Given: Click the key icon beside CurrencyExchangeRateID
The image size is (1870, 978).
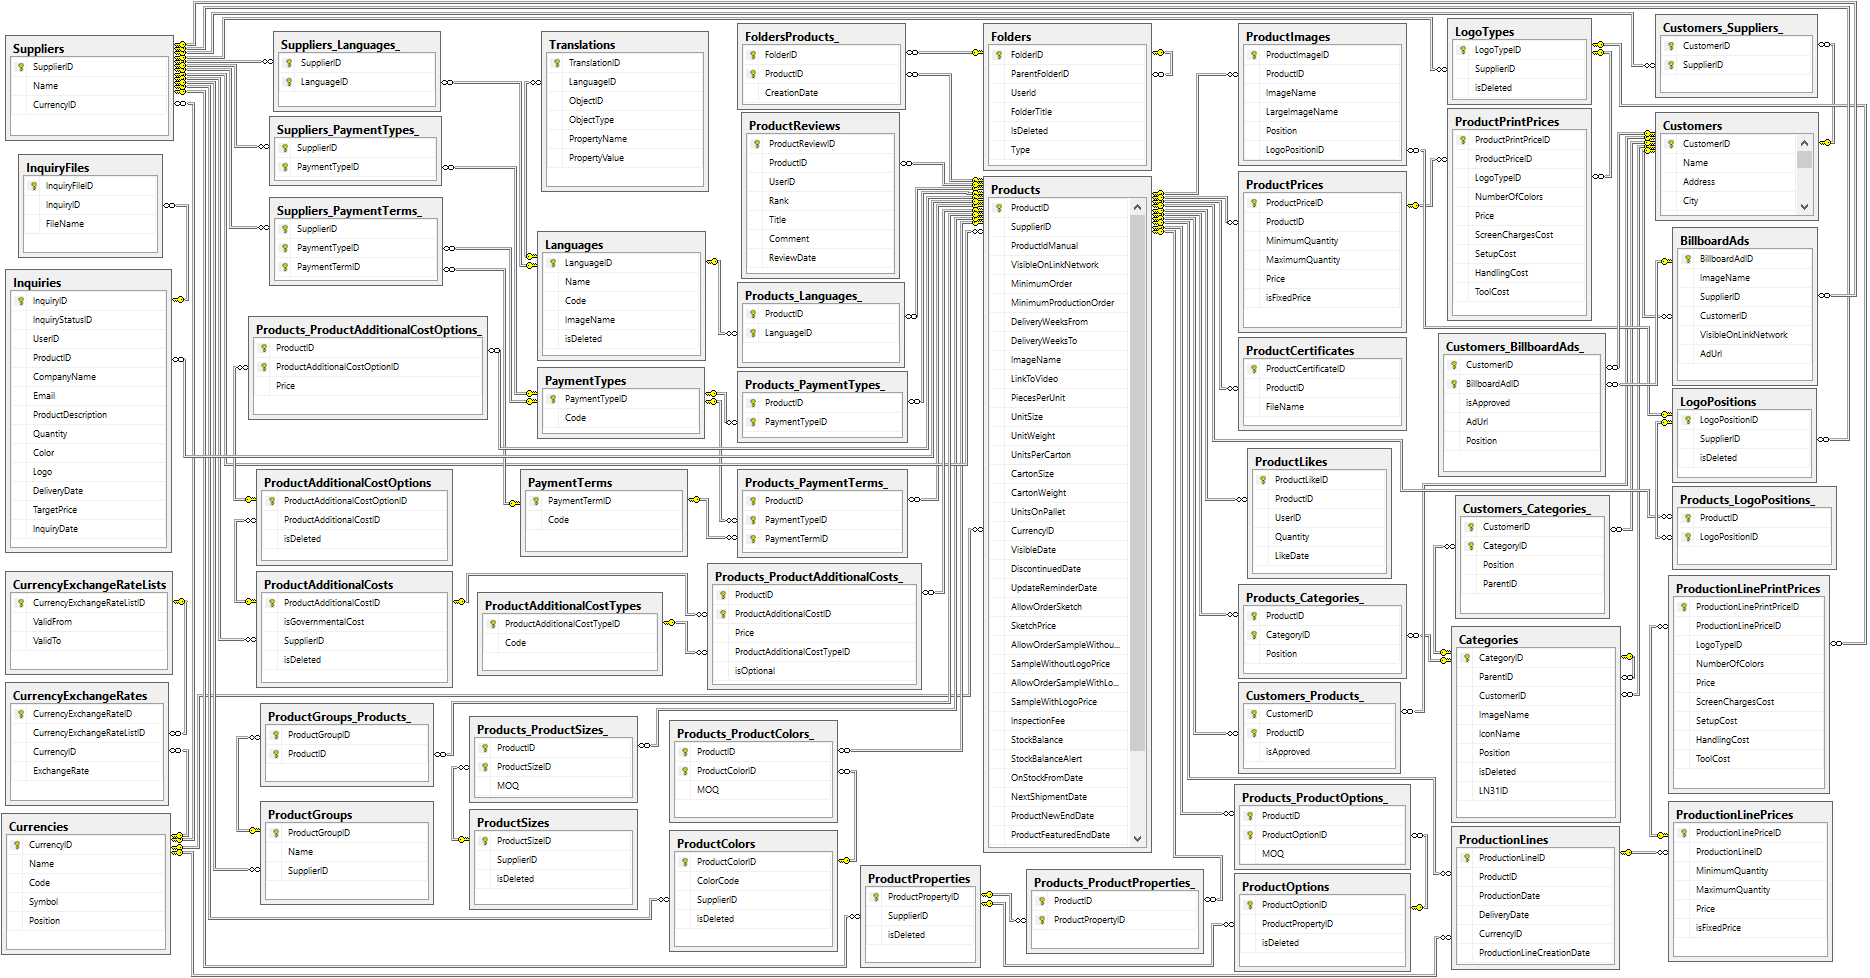Looking at the screenshot, I should [x=21, y=714].
